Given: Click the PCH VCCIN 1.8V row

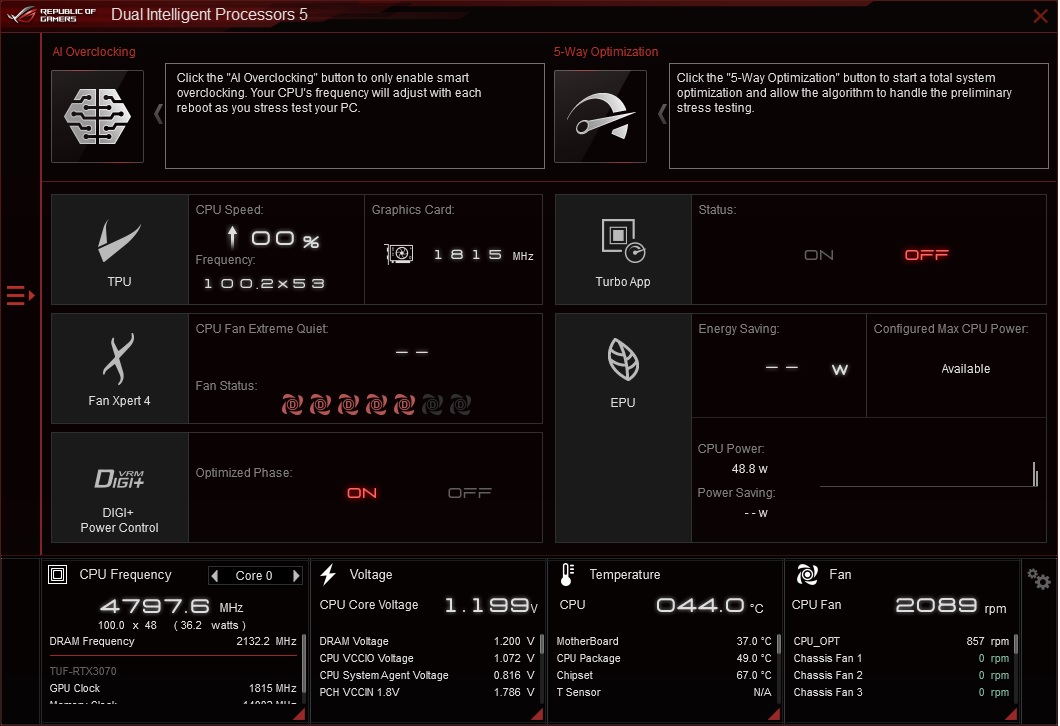Looking at the screenshot, I should tap(427, 692).
